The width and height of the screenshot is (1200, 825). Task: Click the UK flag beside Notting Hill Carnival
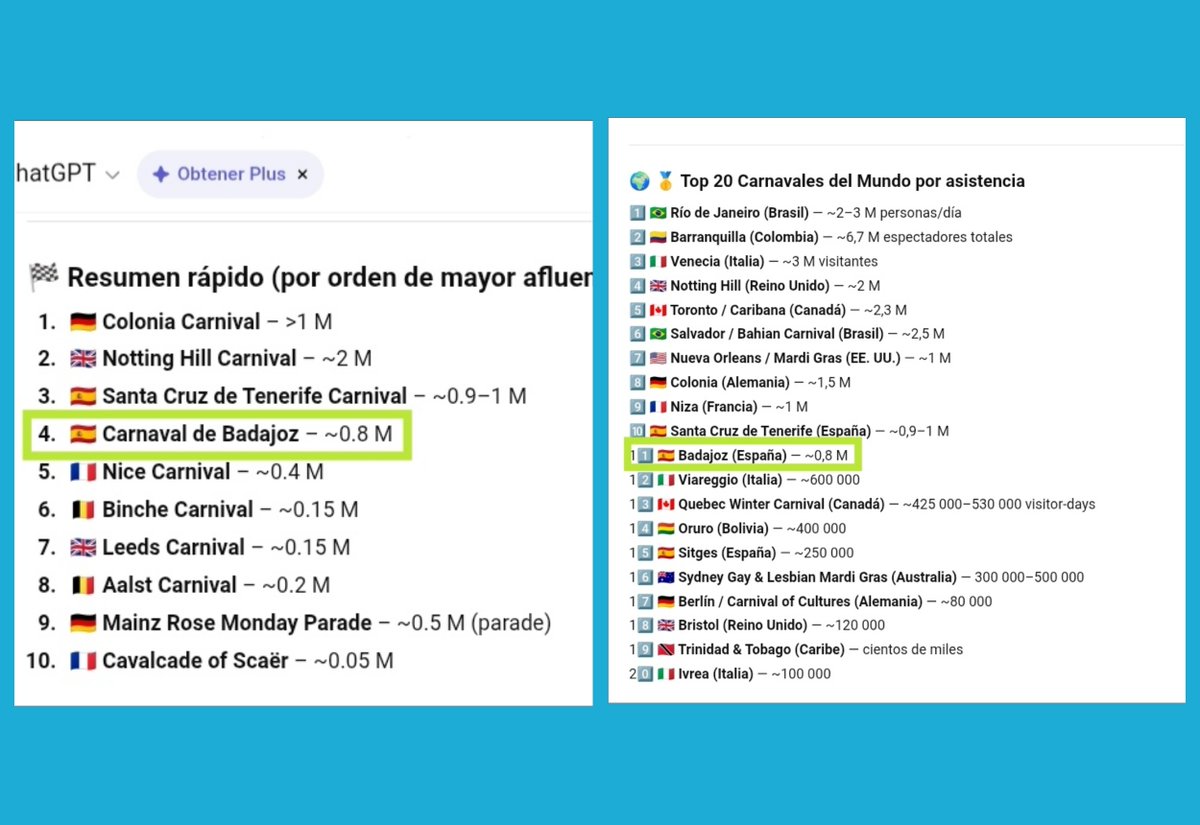coord(82,359)
